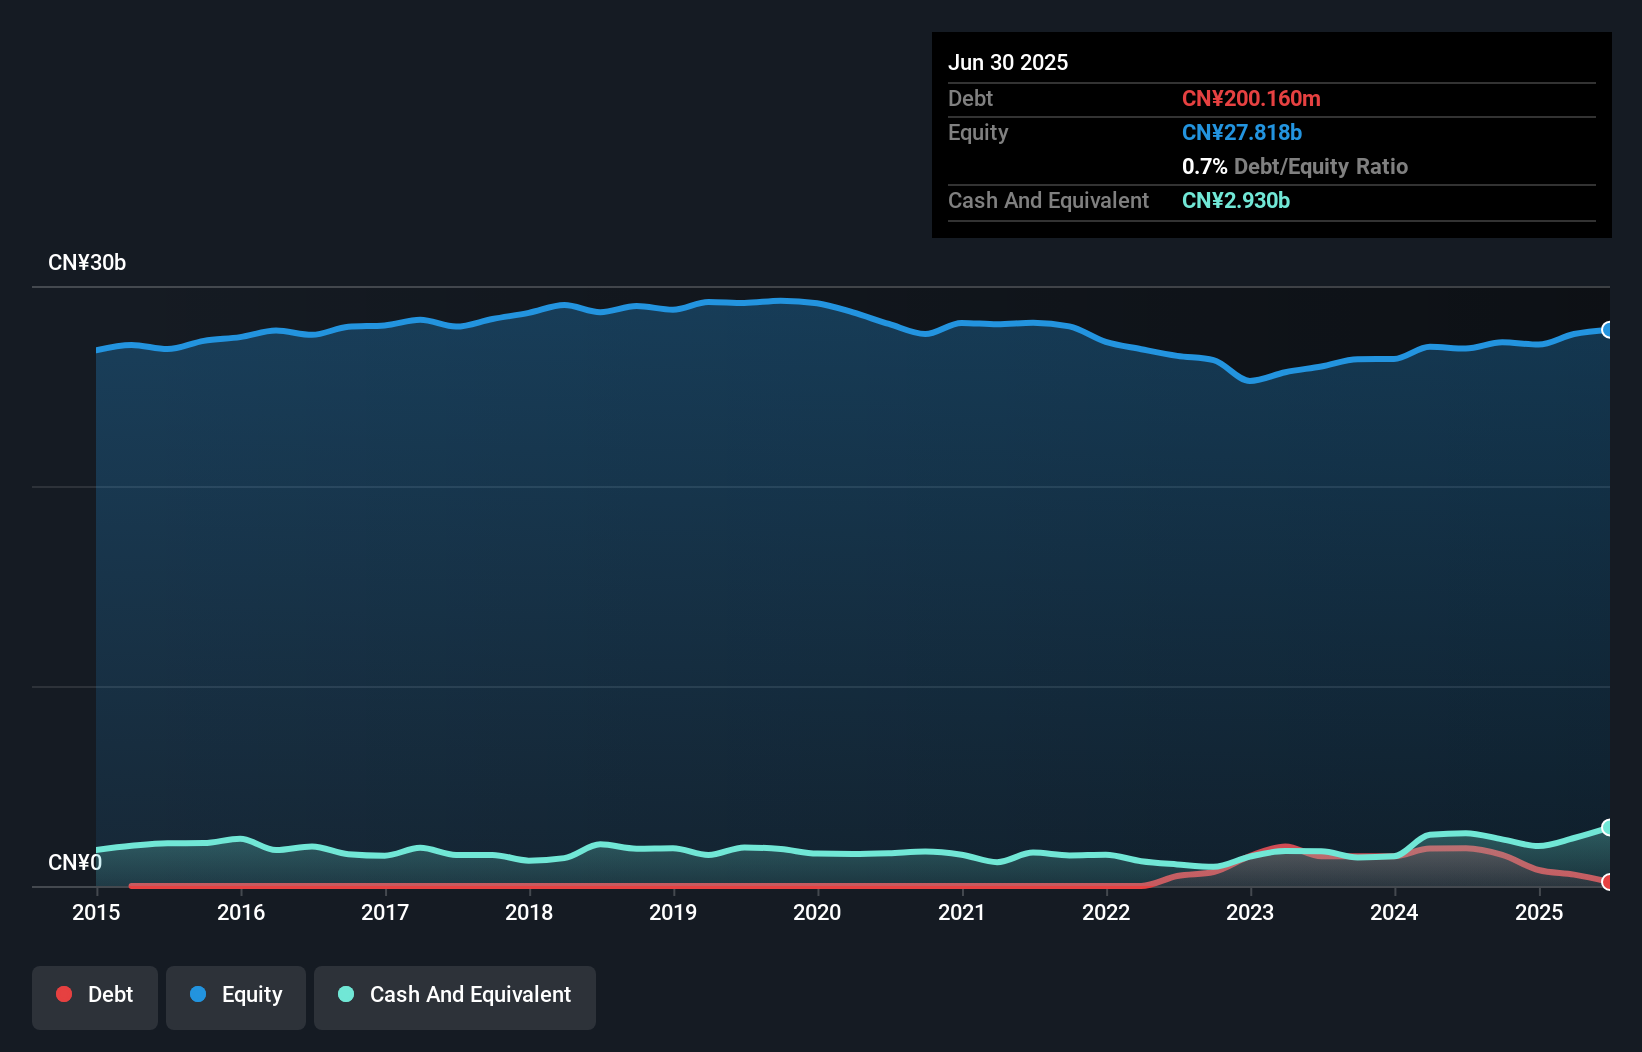Toggle Cash And Equivalent series legend text
The height and width of the screenshot is (1052, 1642).
pos(470,995)
